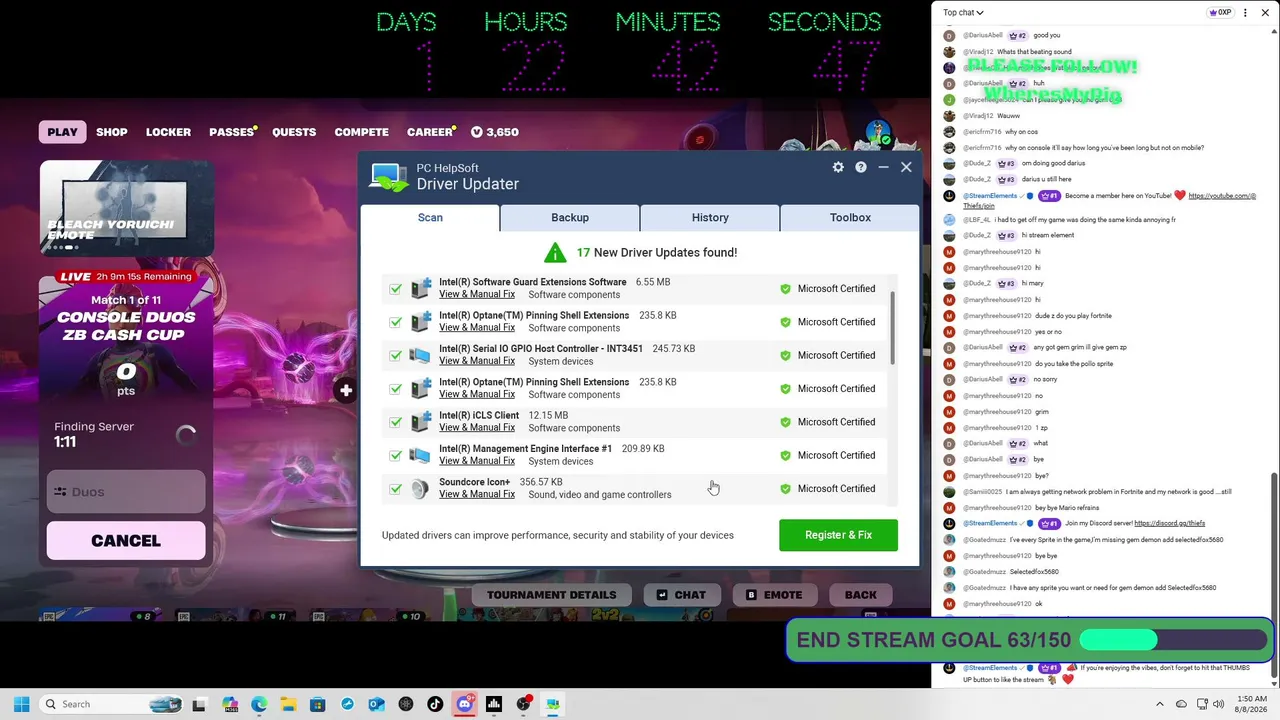Image resolution: width=1280 pixels, height=720 pixels.
Task: Click the component icon for Software Guard Extensions
Action: 420,288
